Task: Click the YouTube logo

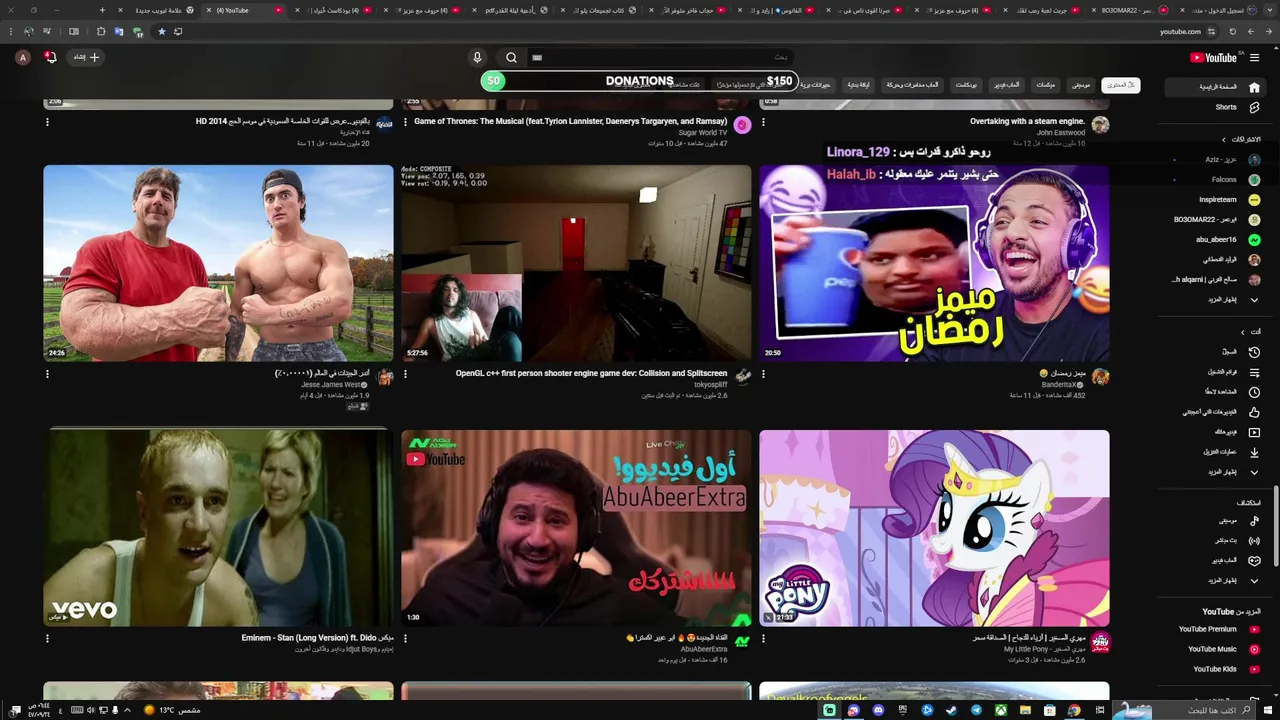Action: [x=1213, y=57]
